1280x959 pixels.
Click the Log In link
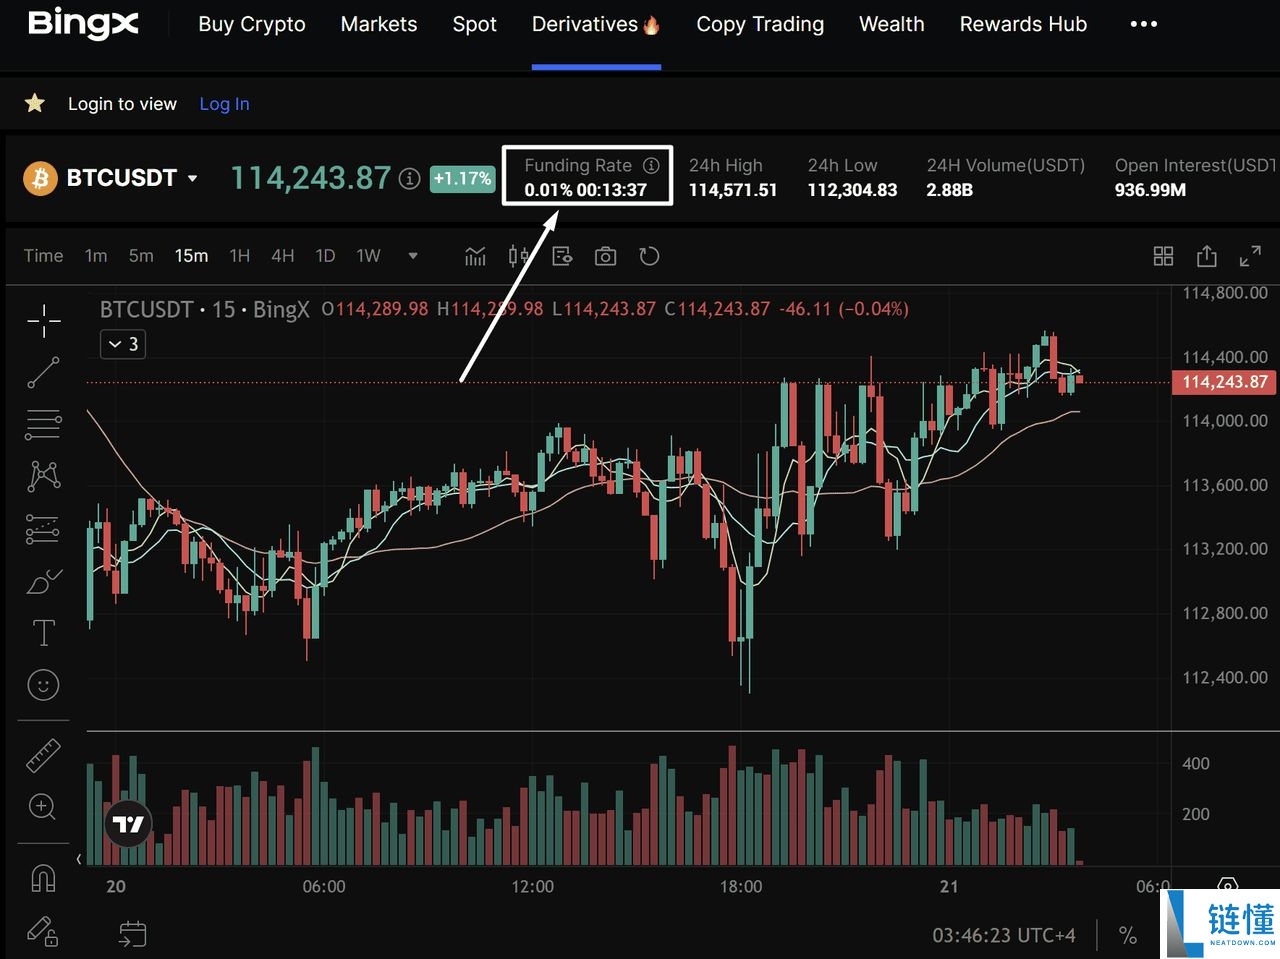(x=224, y=104)
